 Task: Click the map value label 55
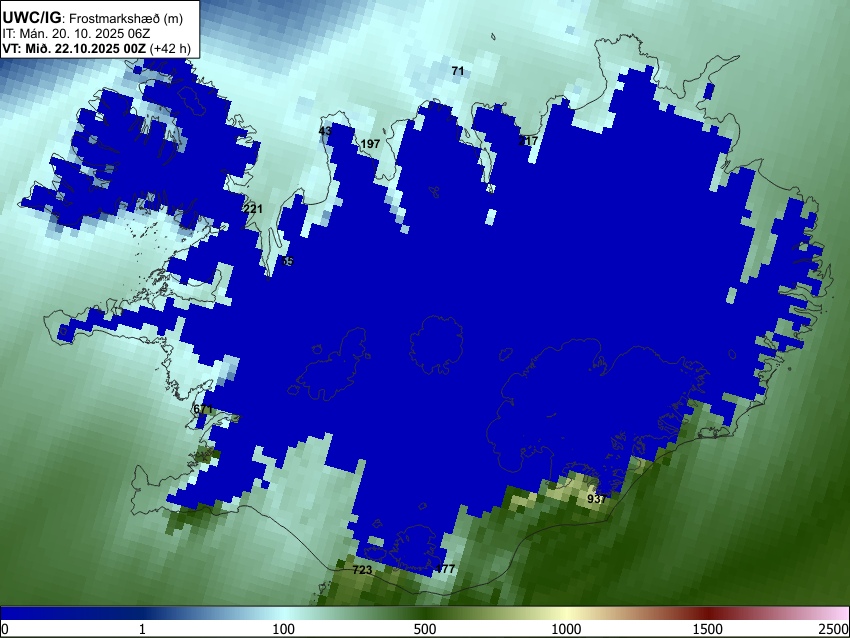287,261
